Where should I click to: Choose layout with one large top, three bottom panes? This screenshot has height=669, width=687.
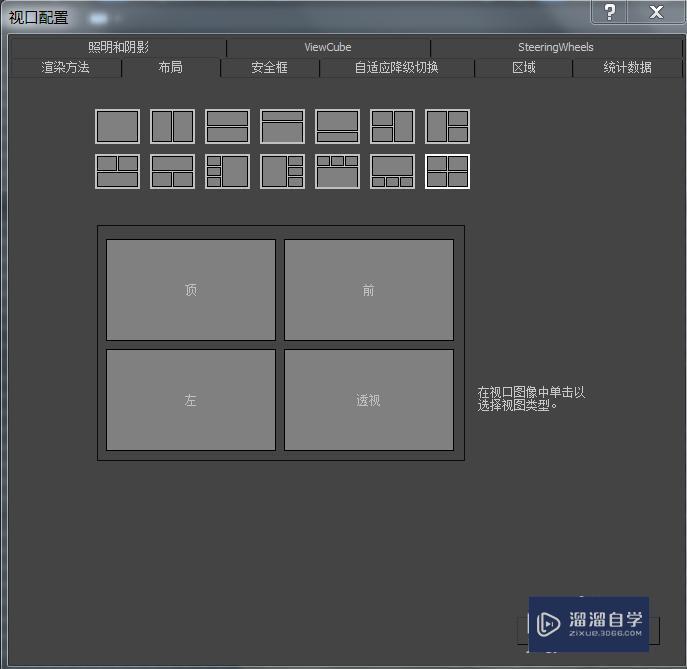point(392,171)
